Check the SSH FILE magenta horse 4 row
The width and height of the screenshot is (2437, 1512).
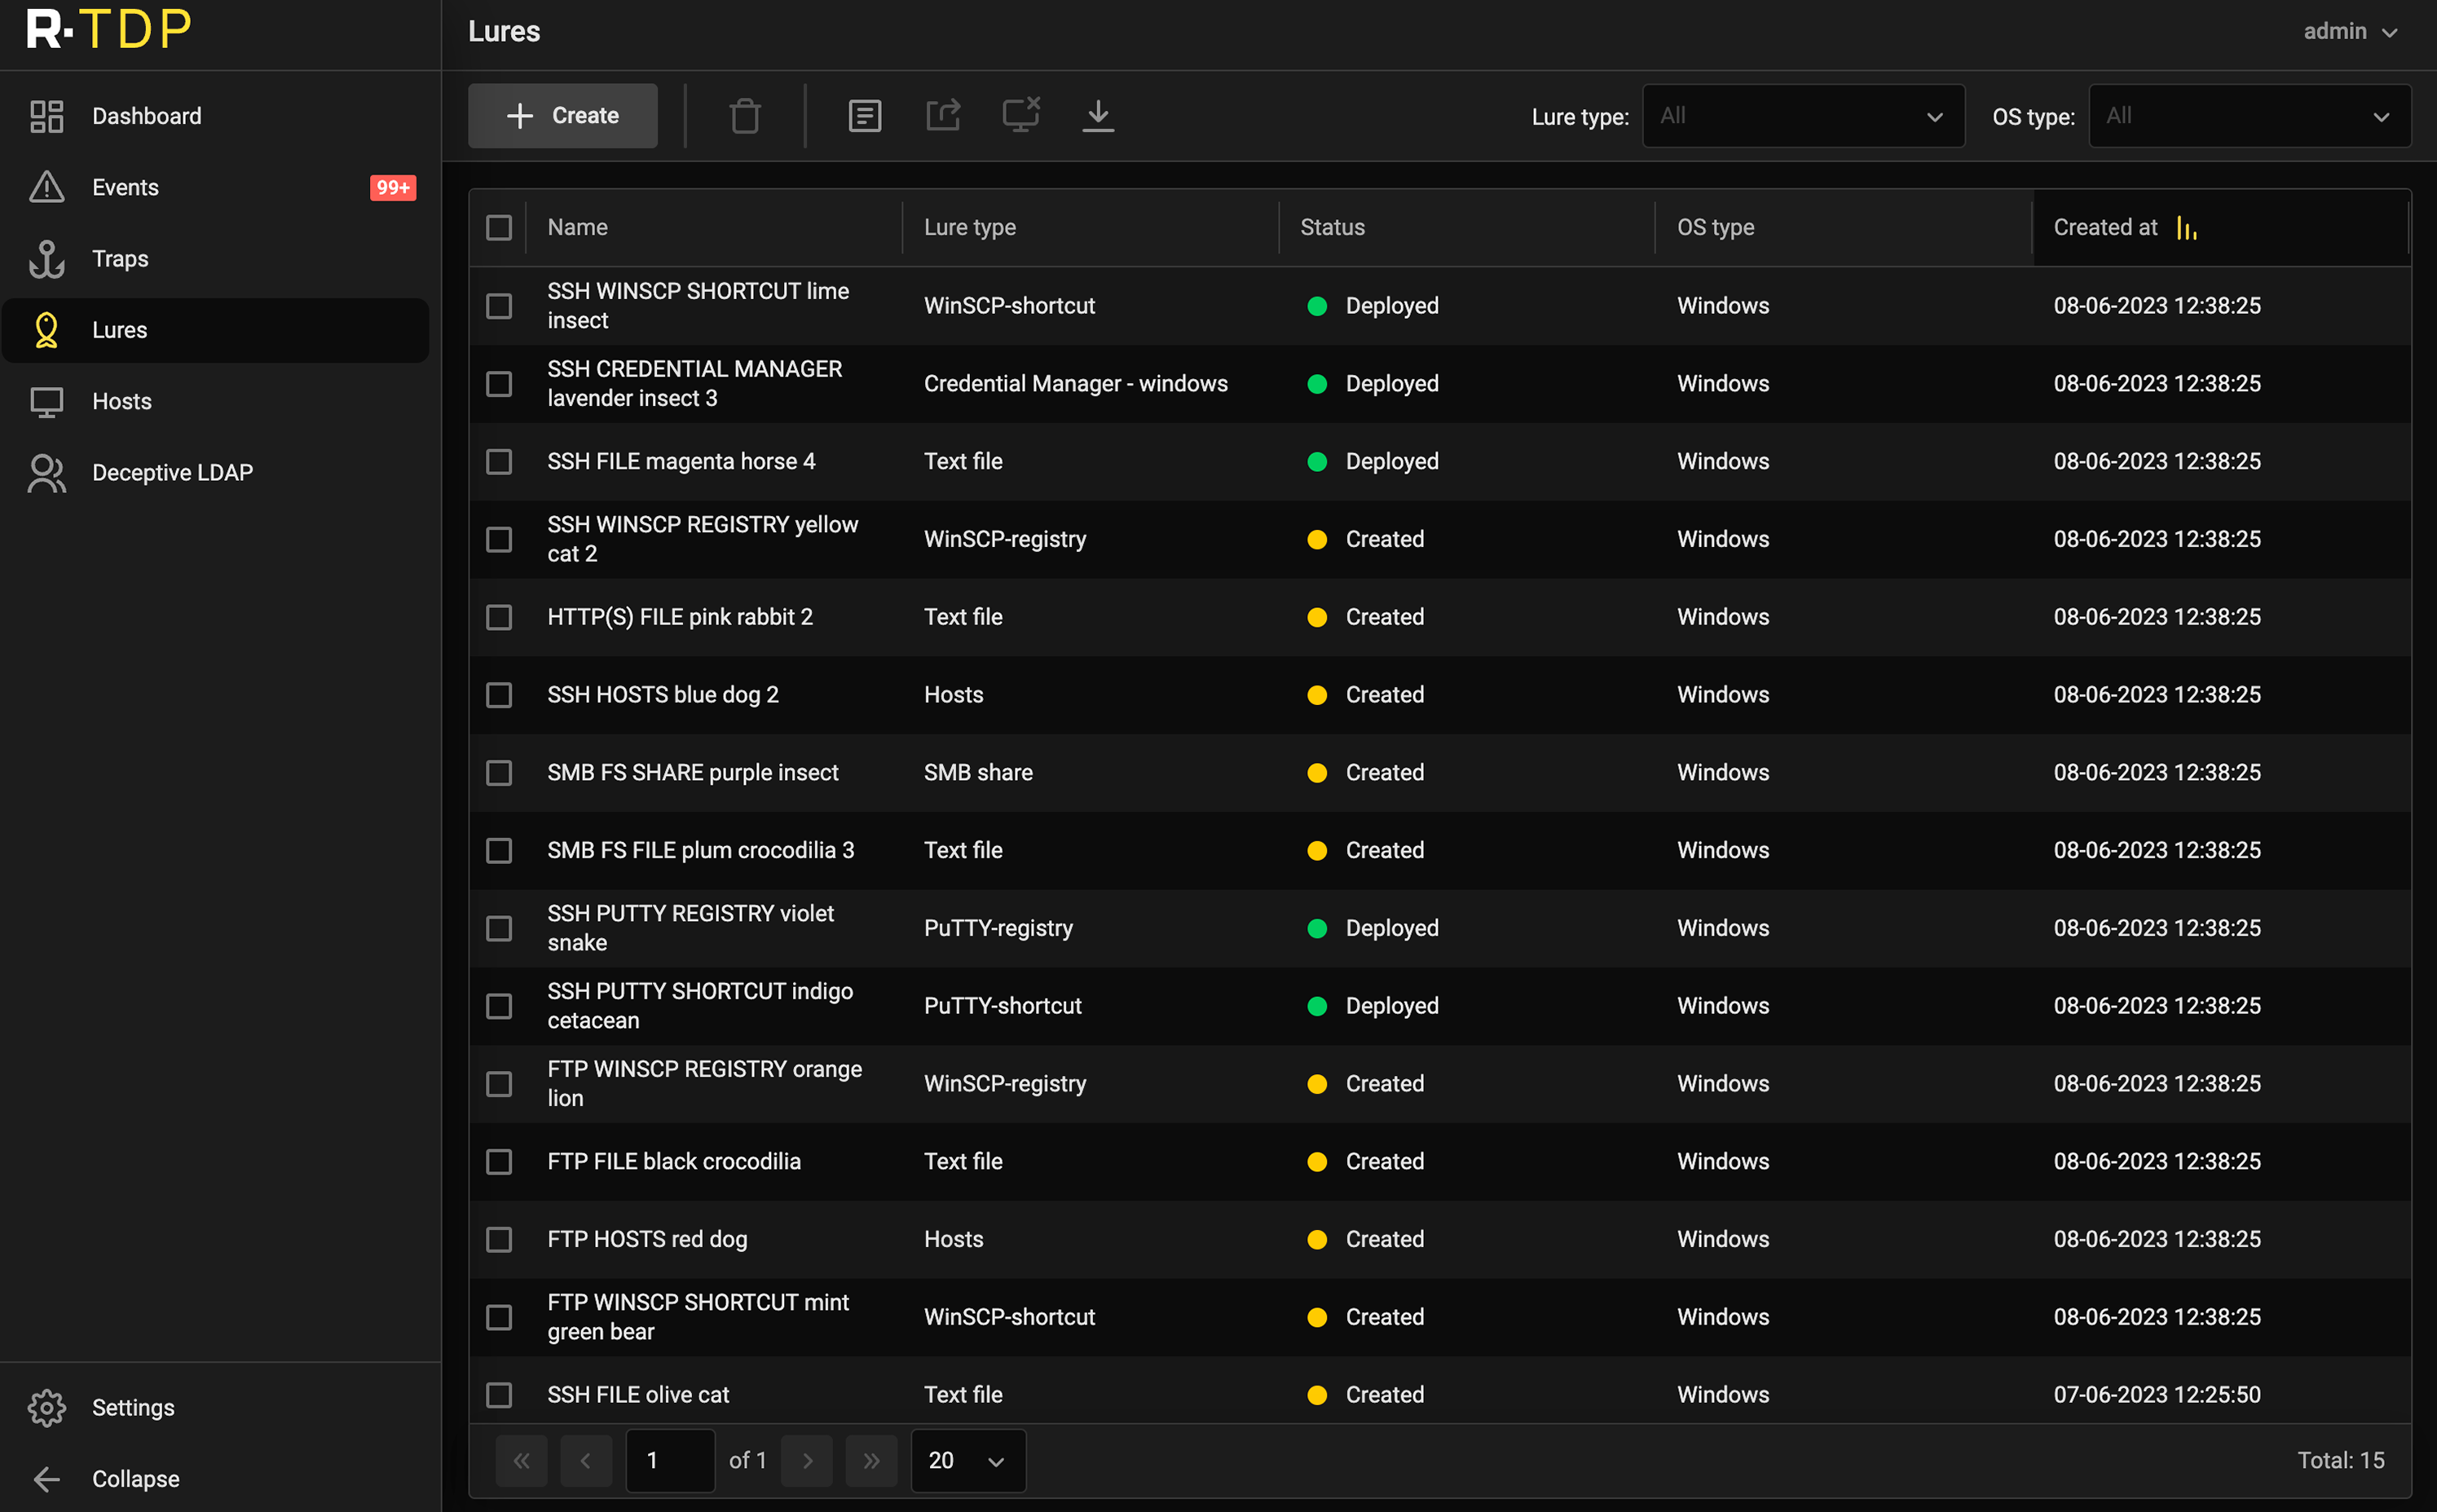pos(499,461)
